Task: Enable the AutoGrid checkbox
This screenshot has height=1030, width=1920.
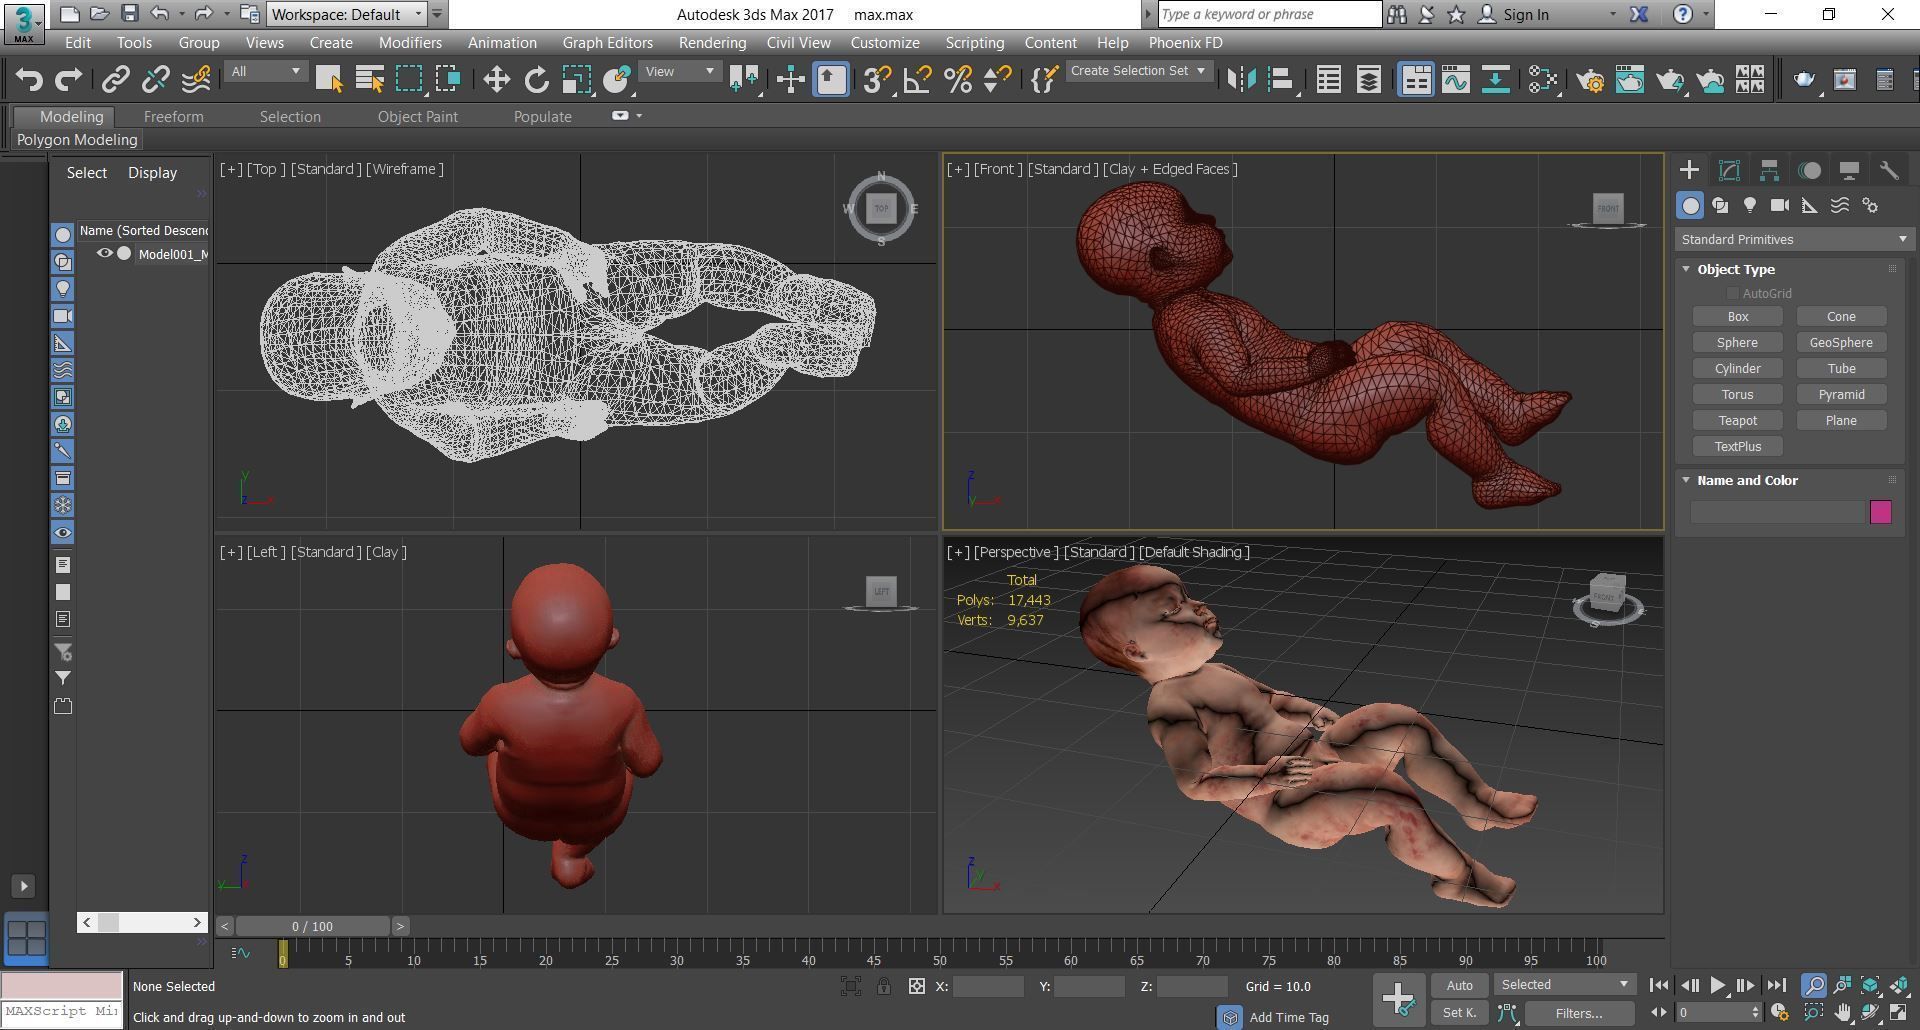Action: point(1733,293)
